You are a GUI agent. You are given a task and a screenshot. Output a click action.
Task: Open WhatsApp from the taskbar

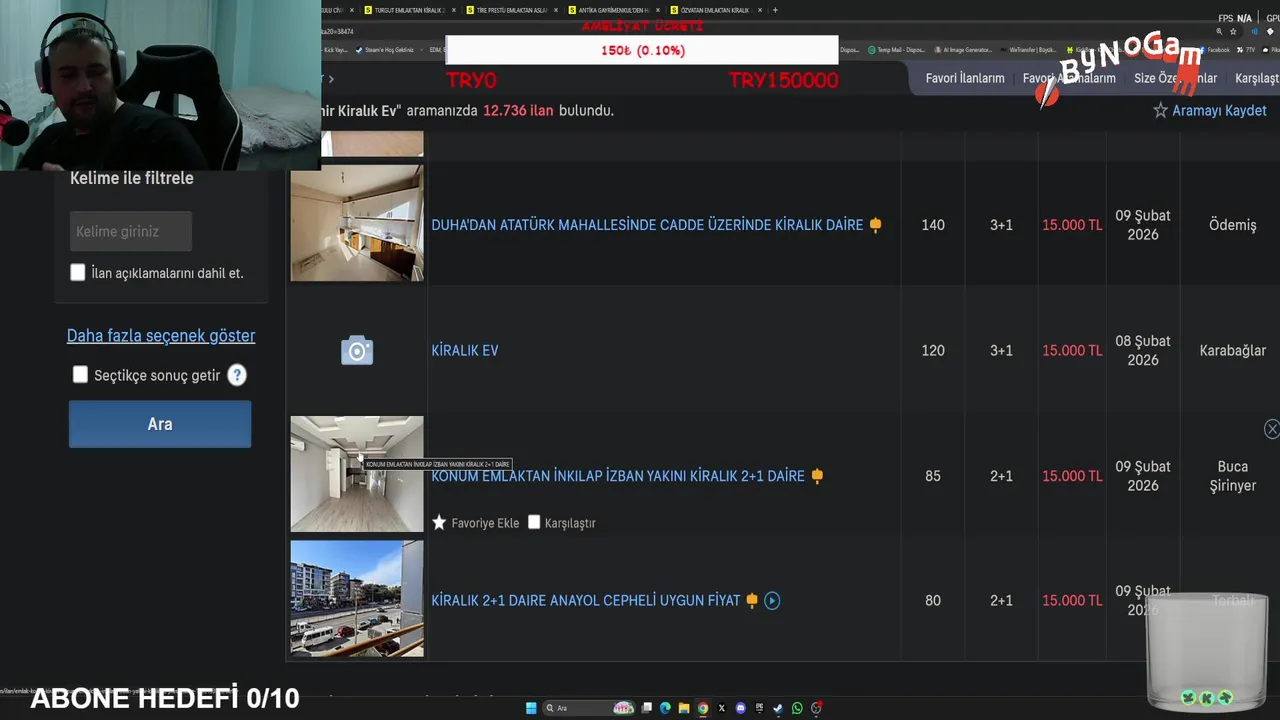pos(797,708)
